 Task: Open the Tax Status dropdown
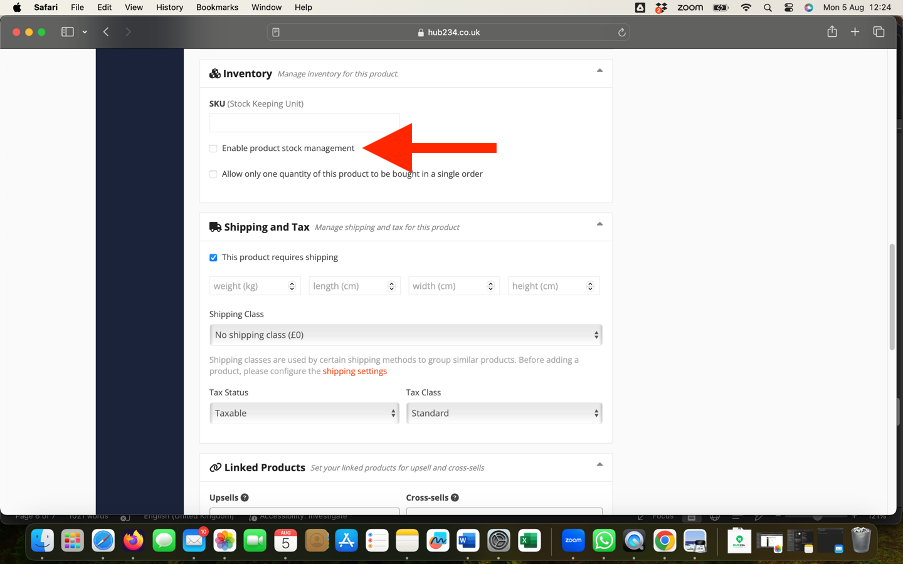[x=304, y=413]
